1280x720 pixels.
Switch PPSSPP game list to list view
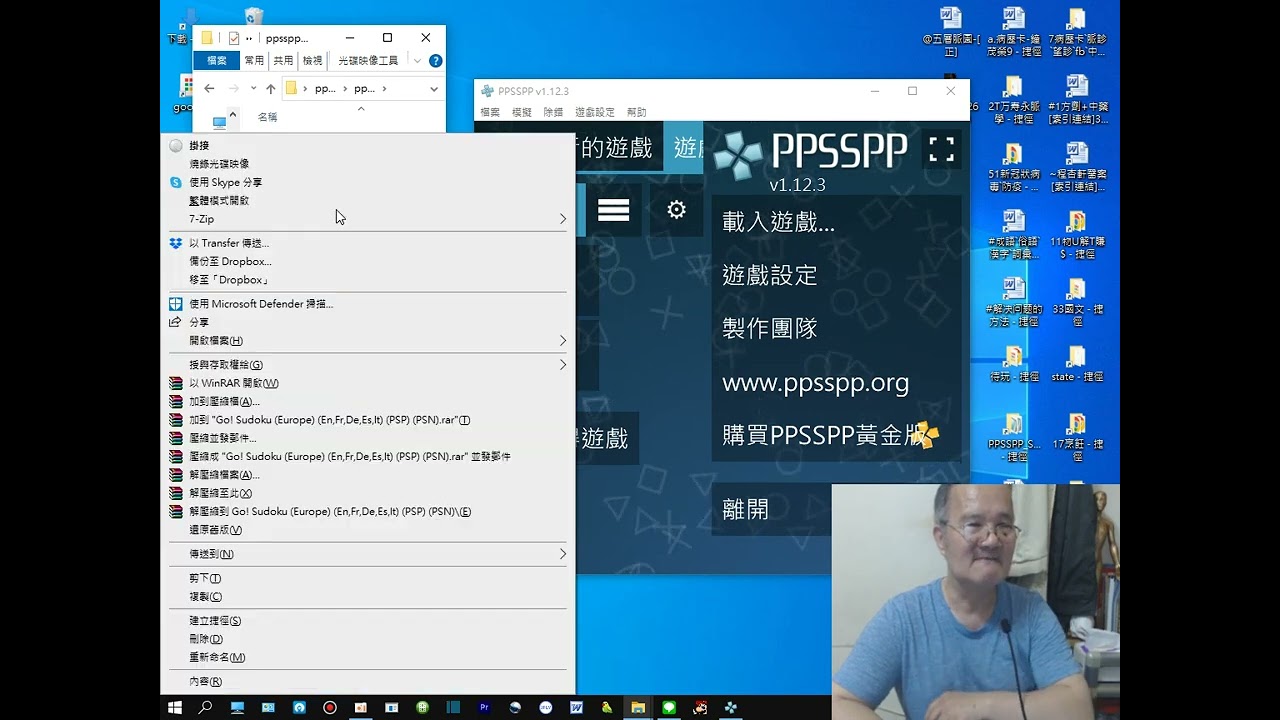pyautogui.click(x=613, y=210)
